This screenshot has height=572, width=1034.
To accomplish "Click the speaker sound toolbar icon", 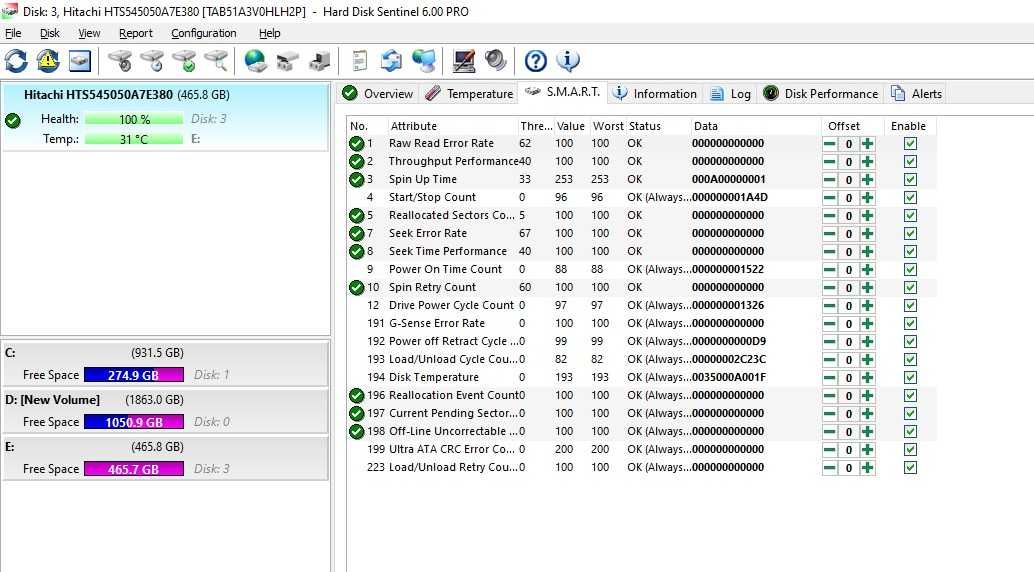I will 495,61.
